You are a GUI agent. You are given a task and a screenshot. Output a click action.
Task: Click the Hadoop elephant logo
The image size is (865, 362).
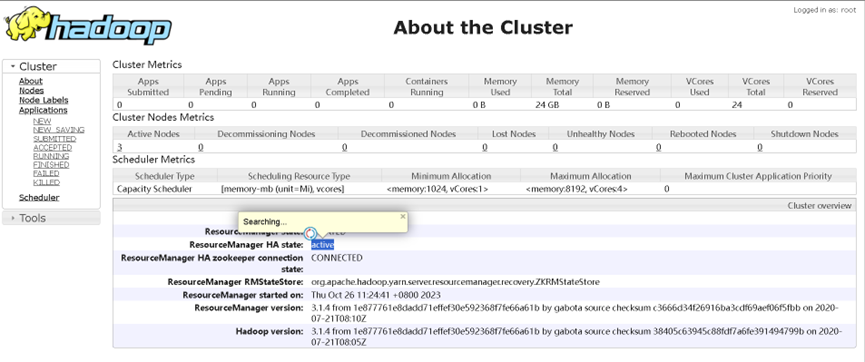point(88,26)
